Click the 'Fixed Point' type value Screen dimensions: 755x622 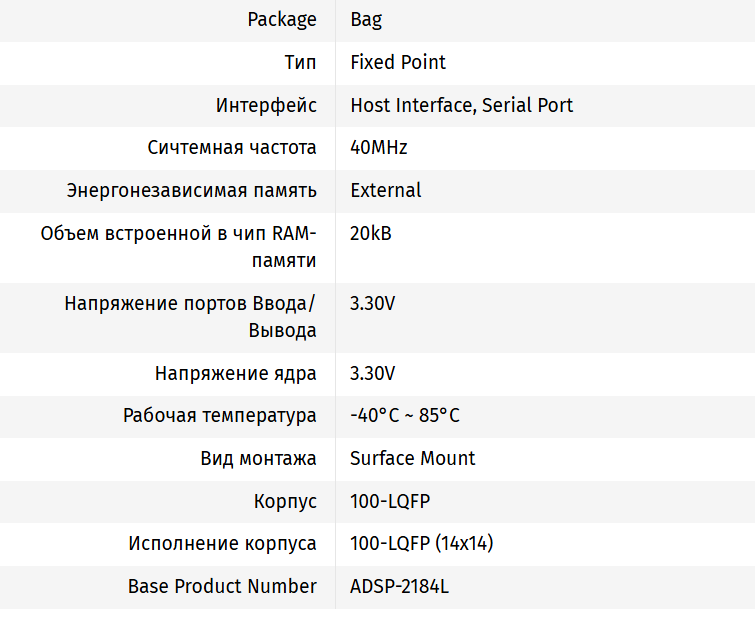pyautogui.click(x=398, y=62)
